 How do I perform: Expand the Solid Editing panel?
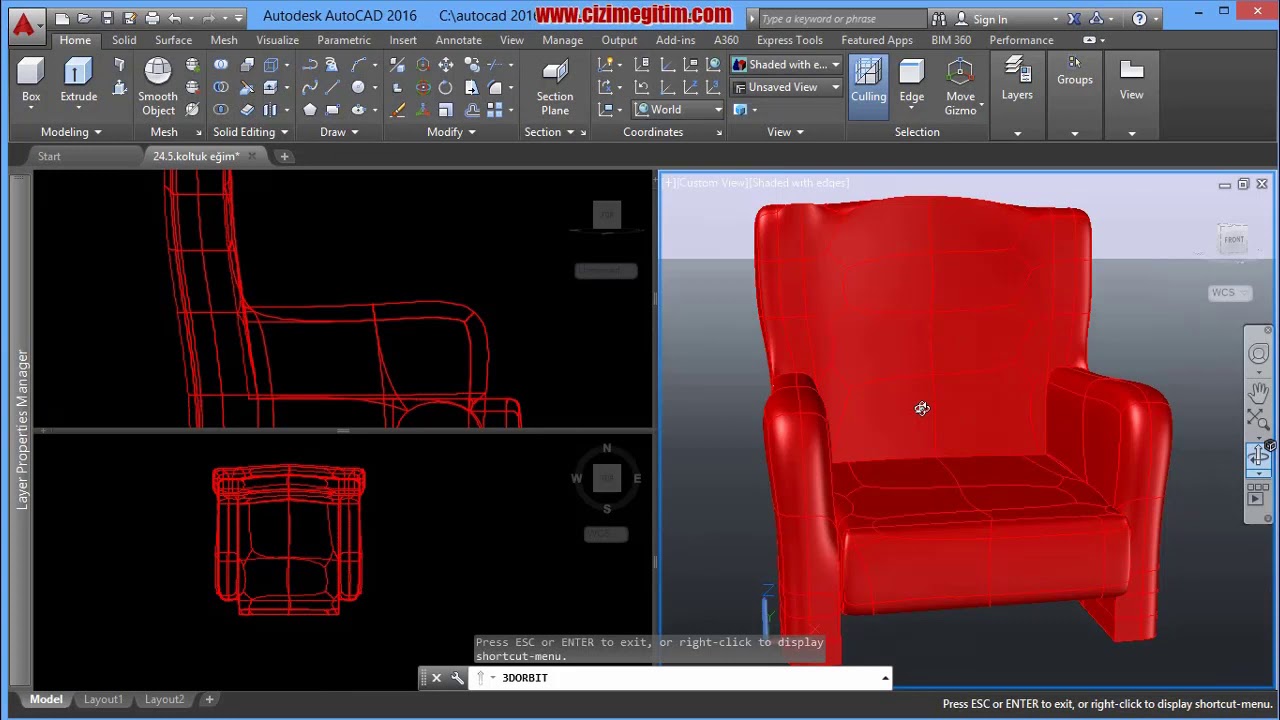[x=250, y=132]
